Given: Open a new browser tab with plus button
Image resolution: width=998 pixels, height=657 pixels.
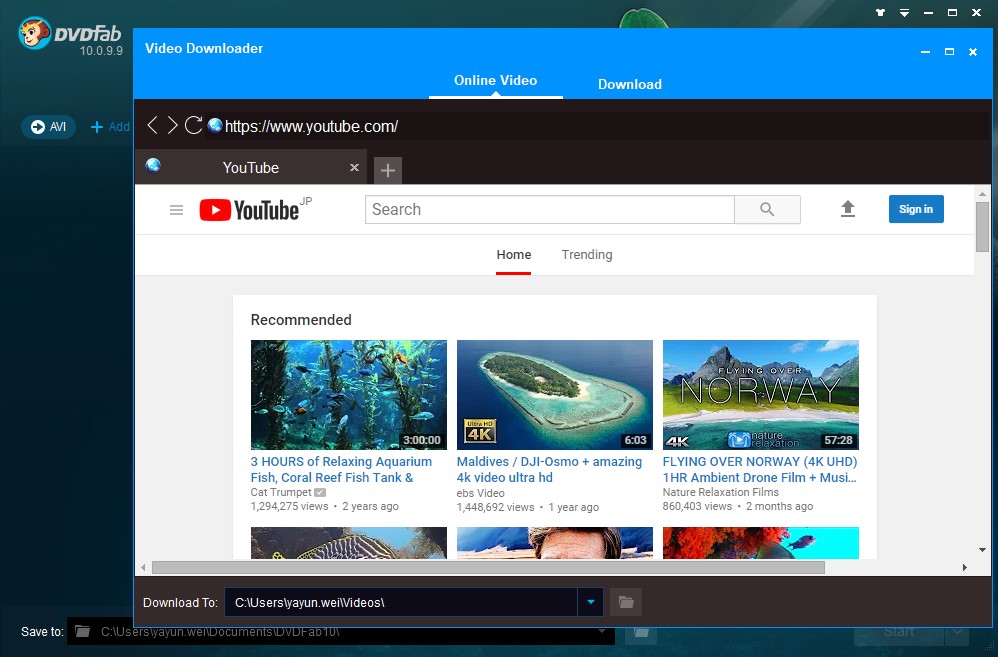Looking at the screenshot, I should pos(388,170).
